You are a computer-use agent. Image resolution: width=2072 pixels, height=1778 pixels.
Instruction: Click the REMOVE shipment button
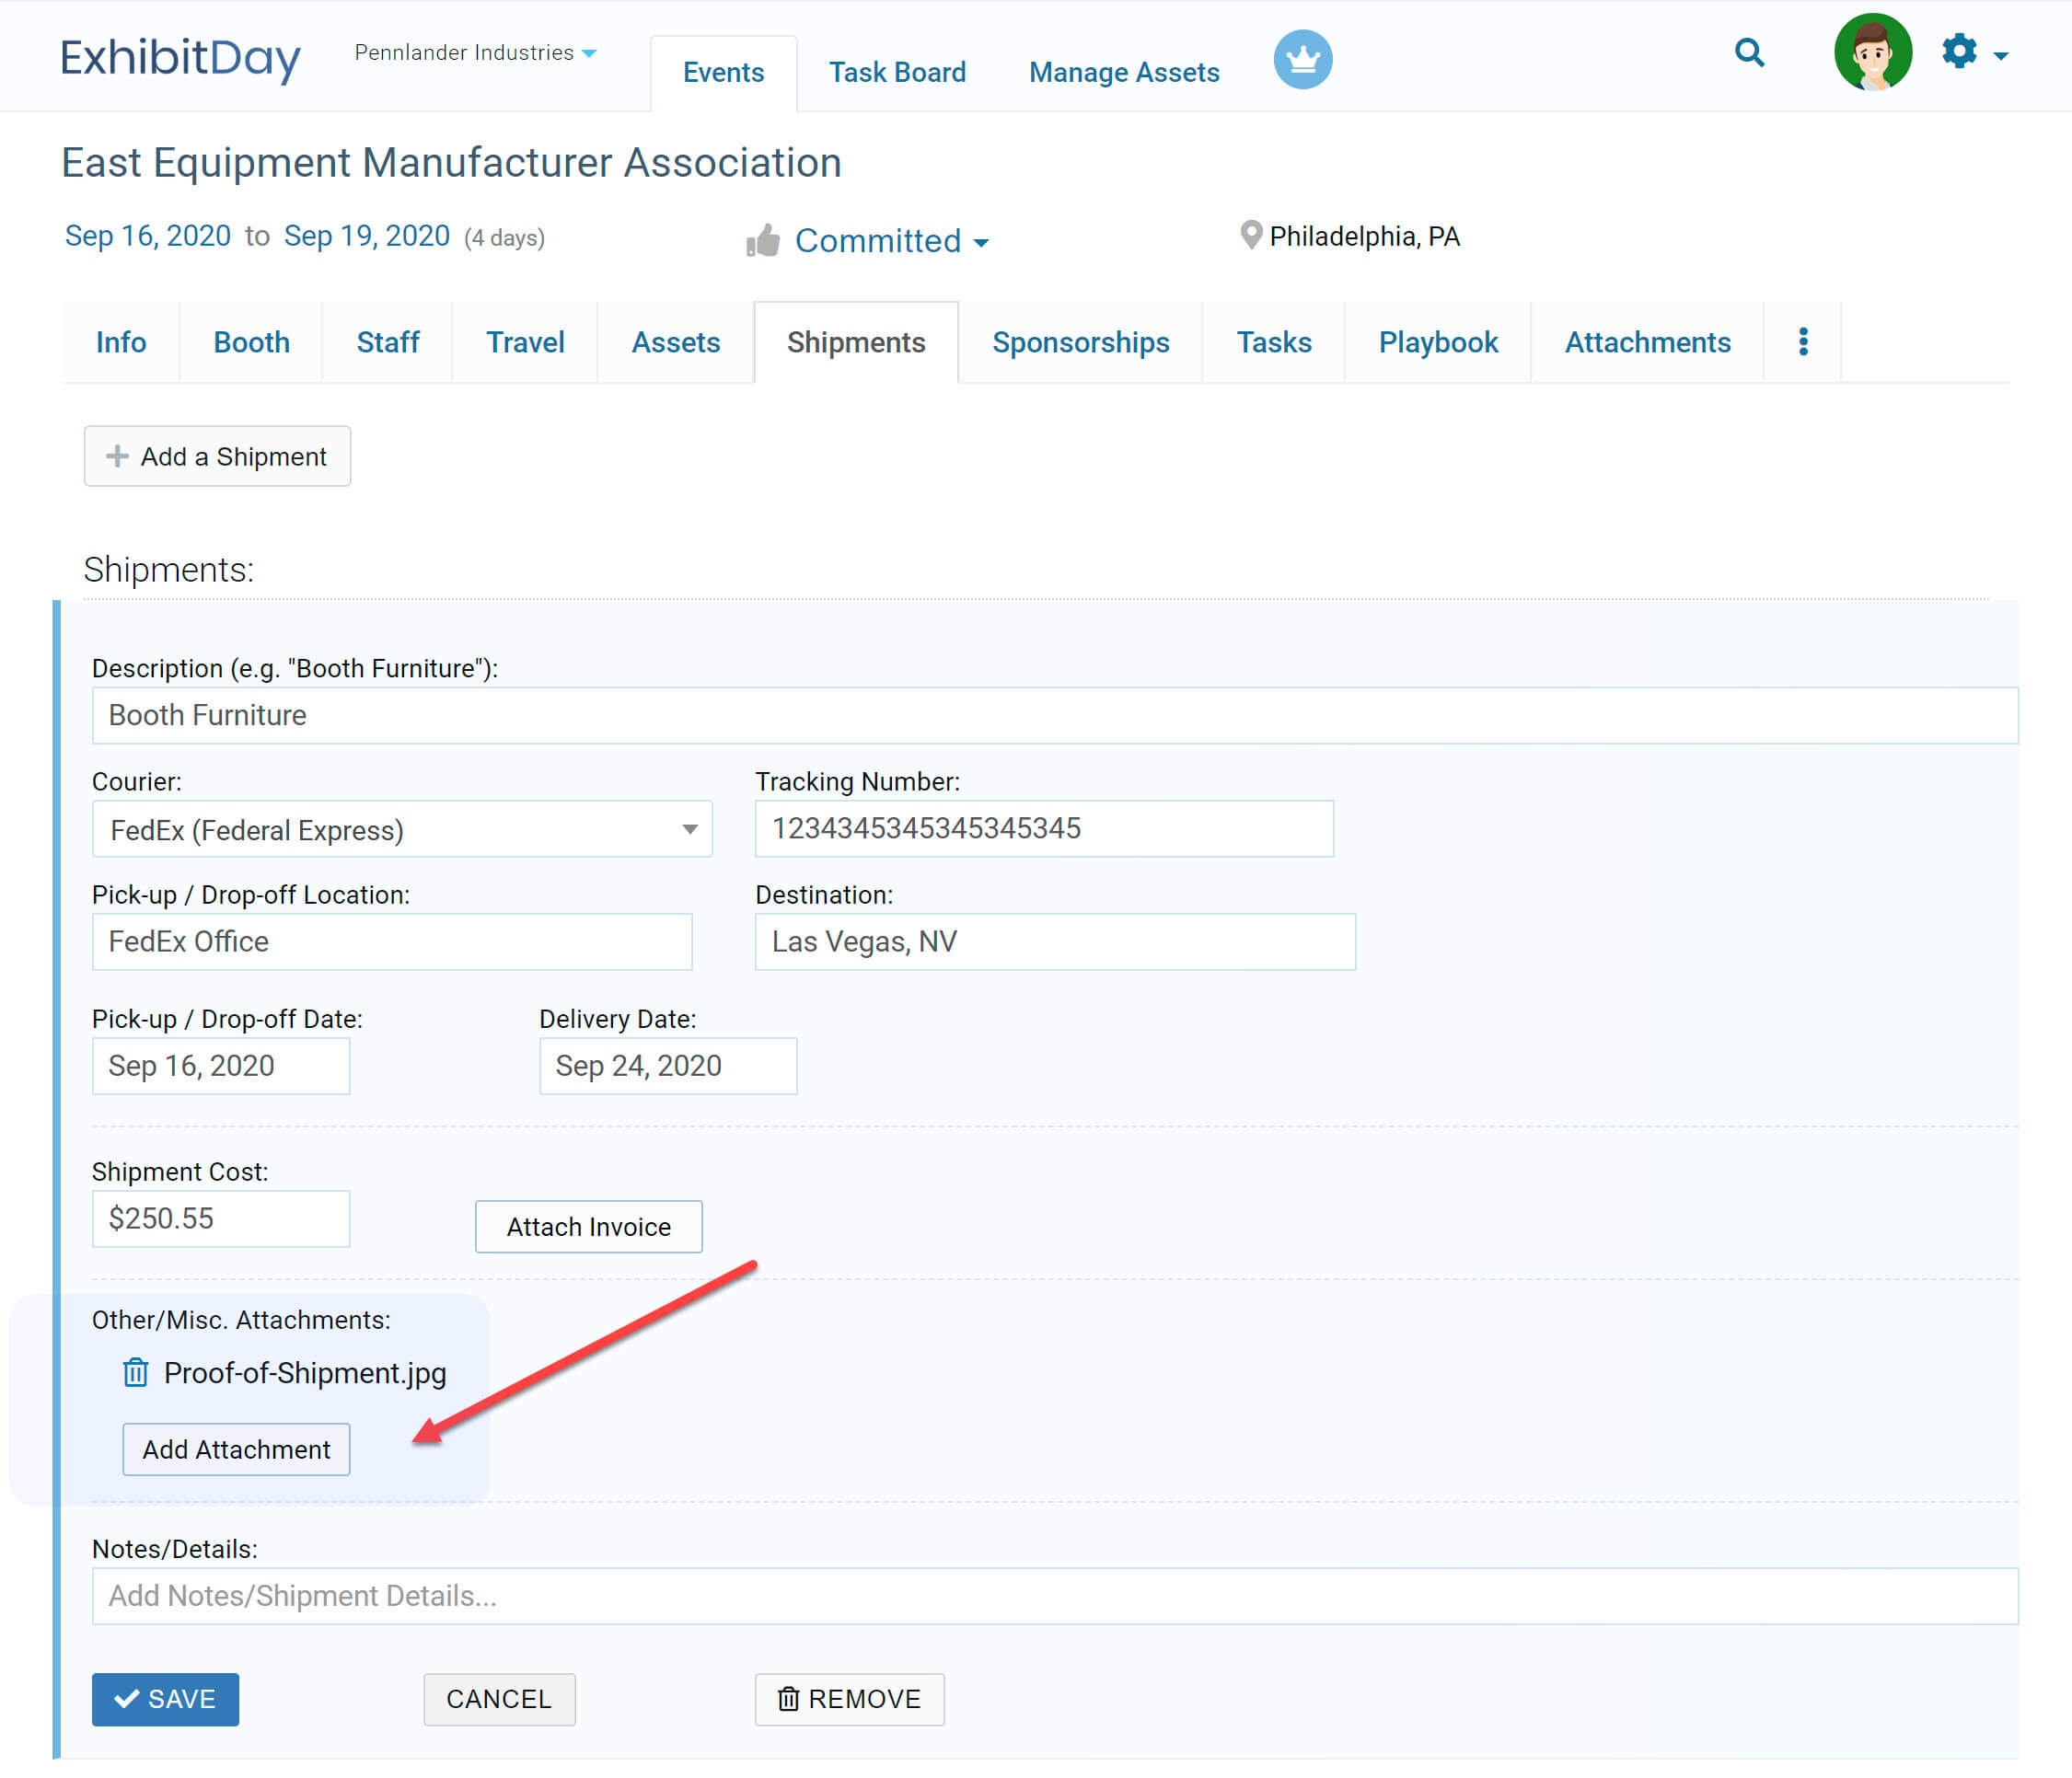click(849, 1699)
